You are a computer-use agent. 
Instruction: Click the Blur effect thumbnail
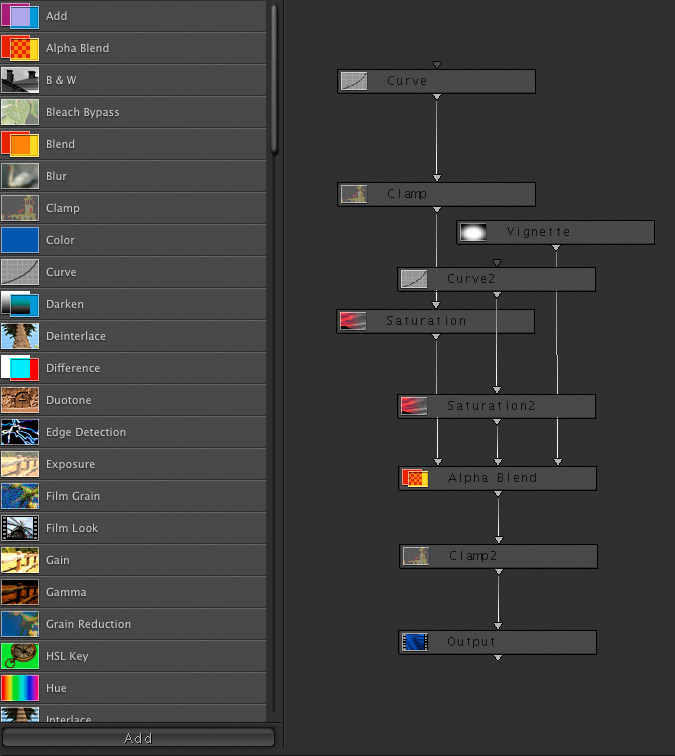coord(20,176)
